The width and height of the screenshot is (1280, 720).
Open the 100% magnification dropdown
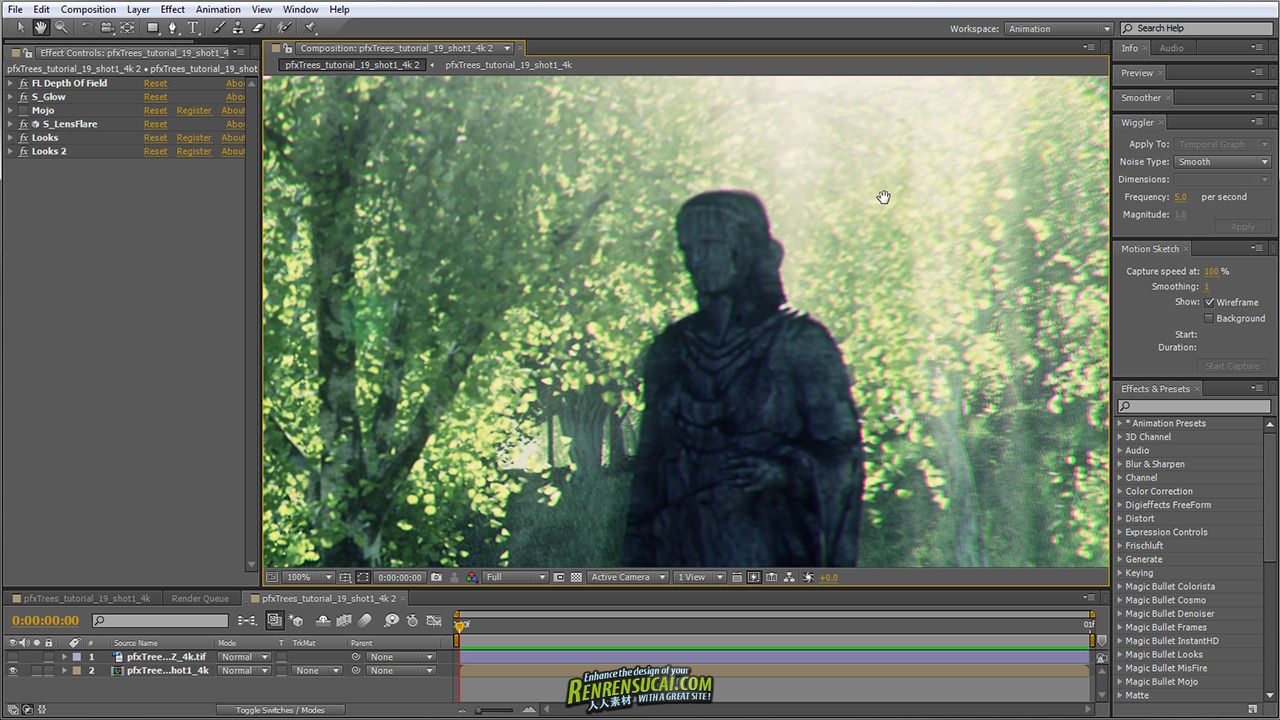(x=309, y=577)
